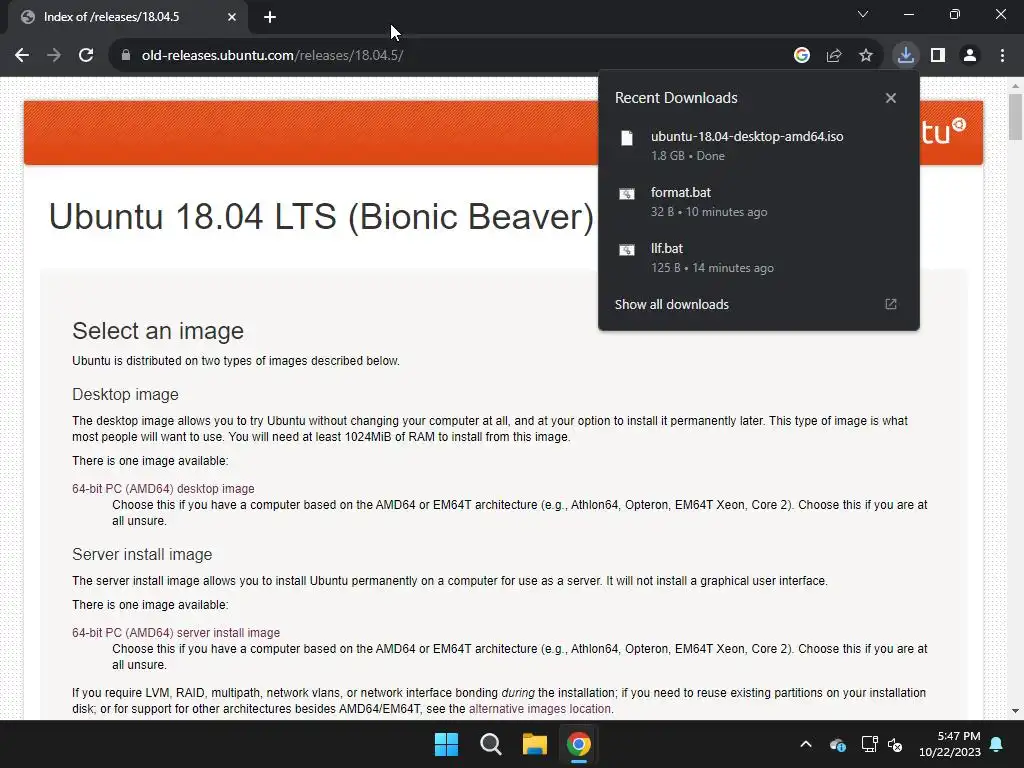Image resolution: width=1024 pixels, height=768 pixels.
Task: Open File Explorer from the taskbar
Action: (x=534, y=744)
